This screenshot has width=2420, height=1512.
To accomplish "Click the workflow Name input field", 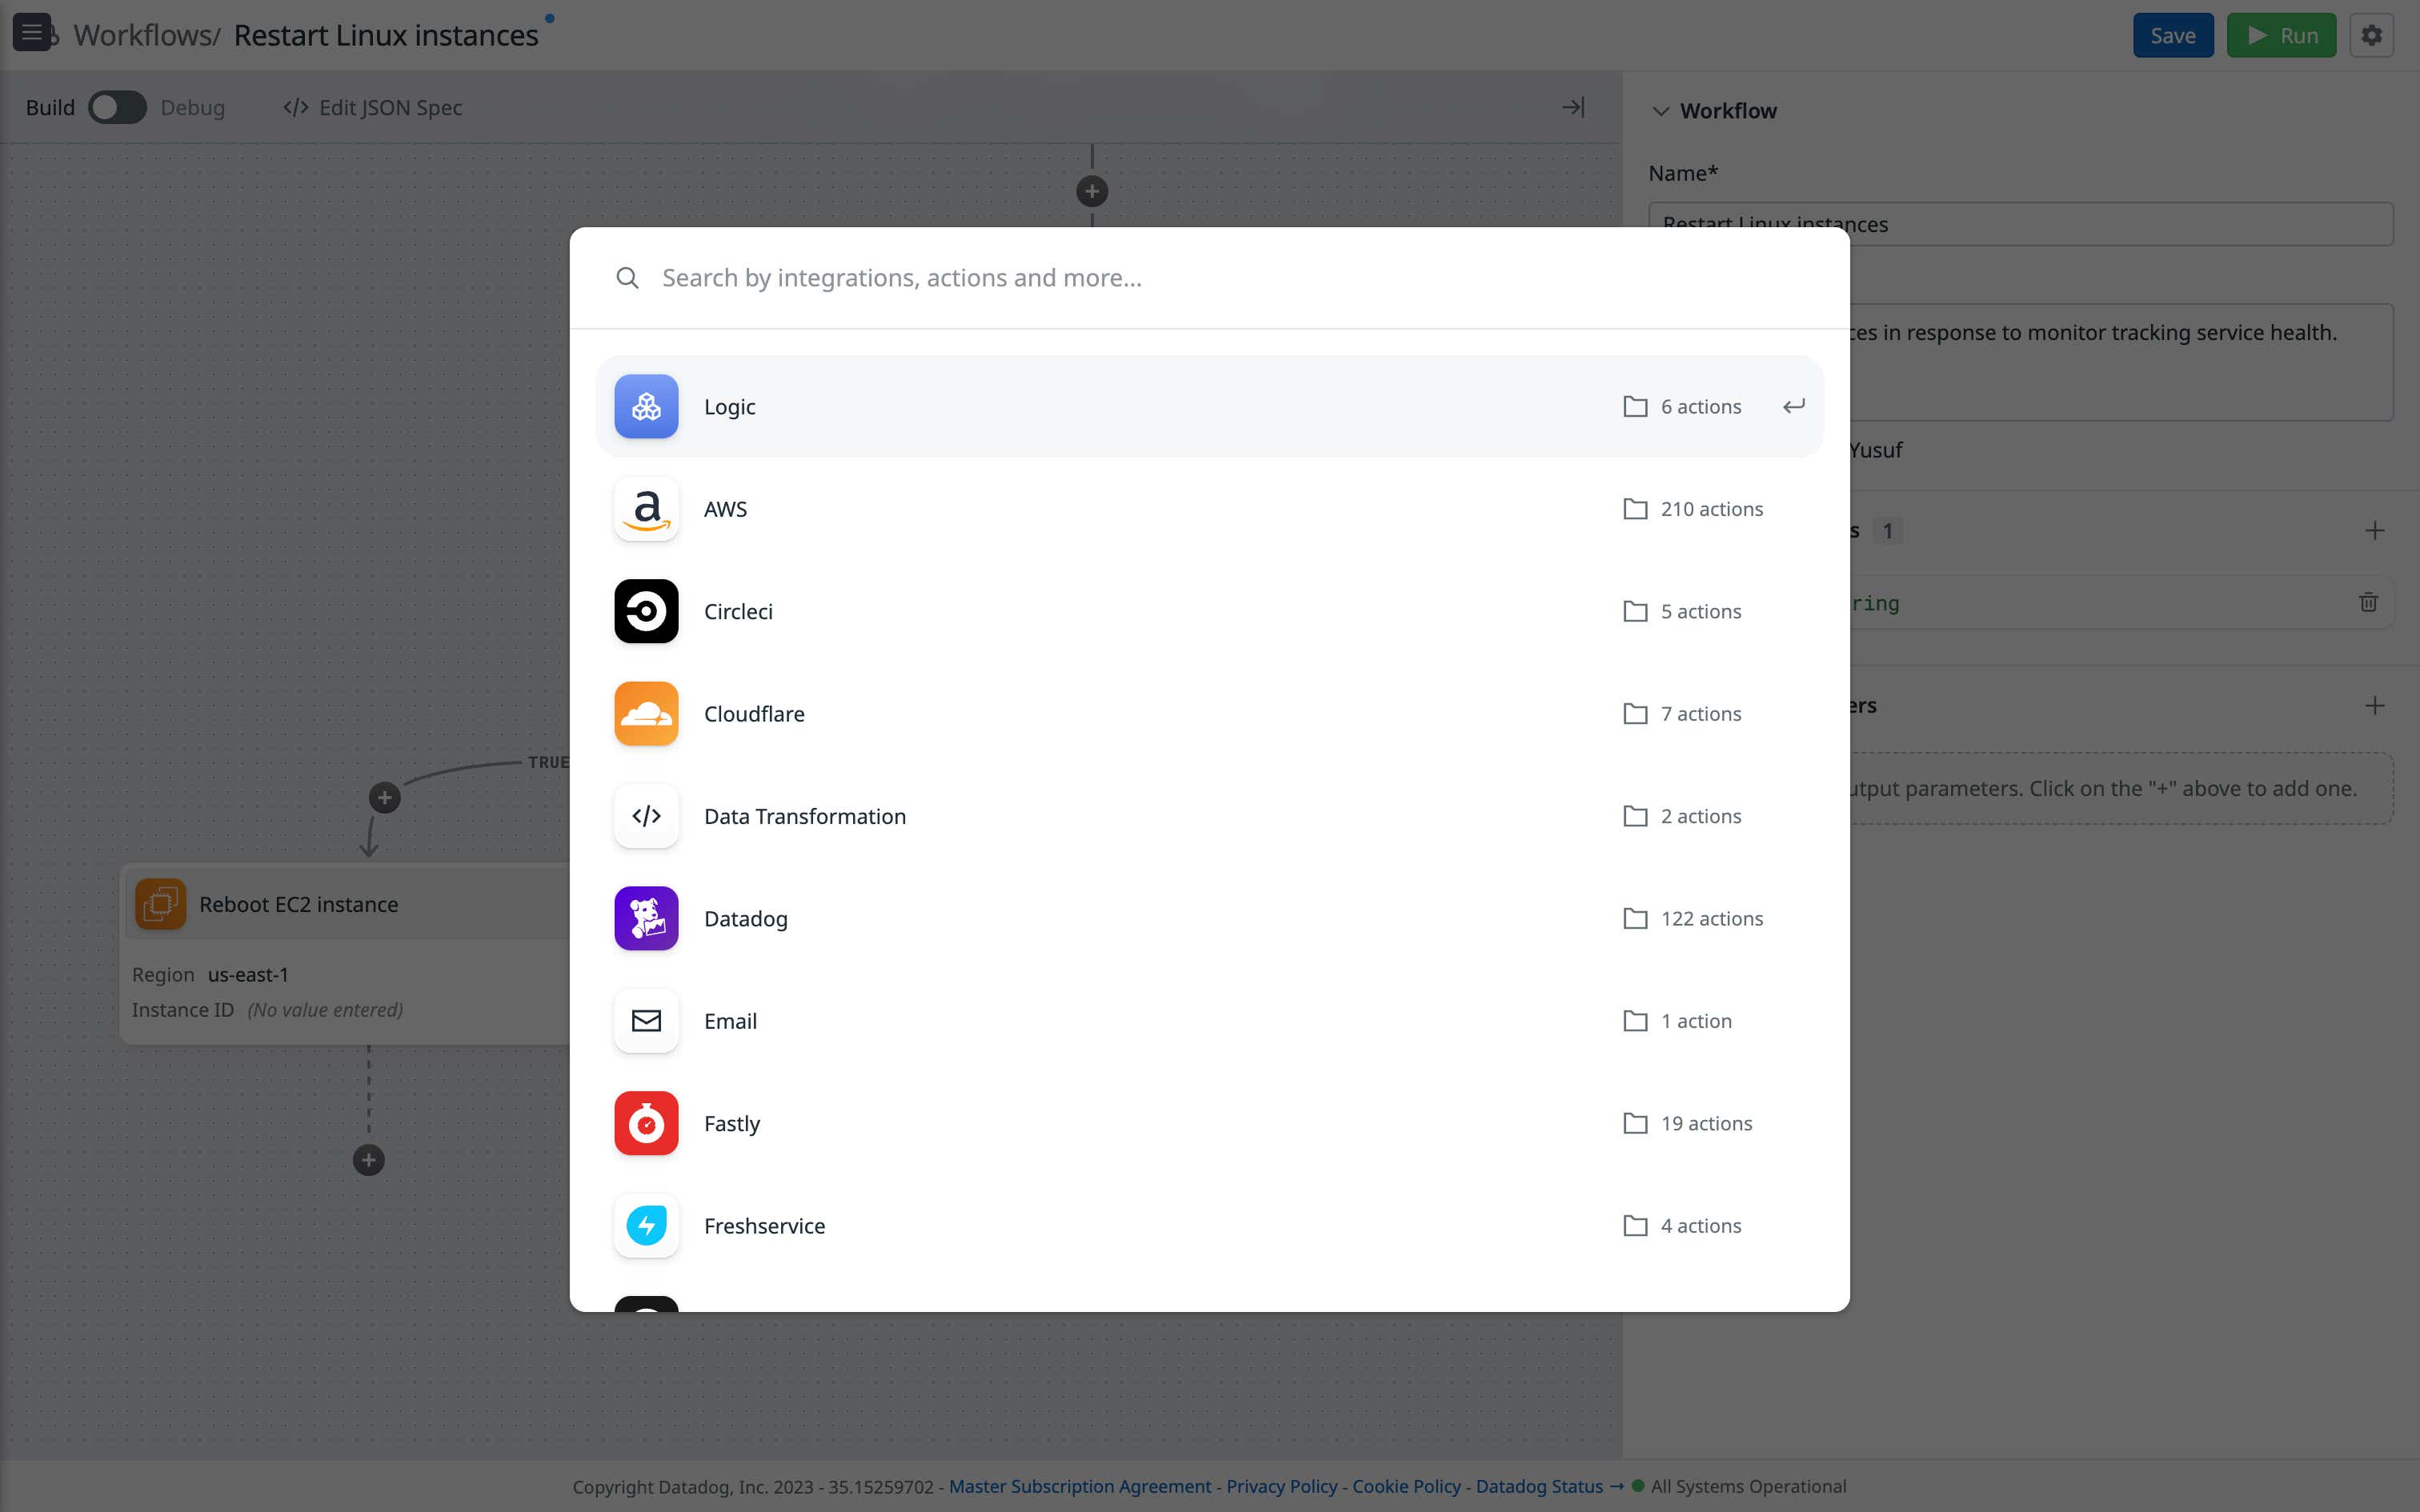I will tap(2020, 224).
